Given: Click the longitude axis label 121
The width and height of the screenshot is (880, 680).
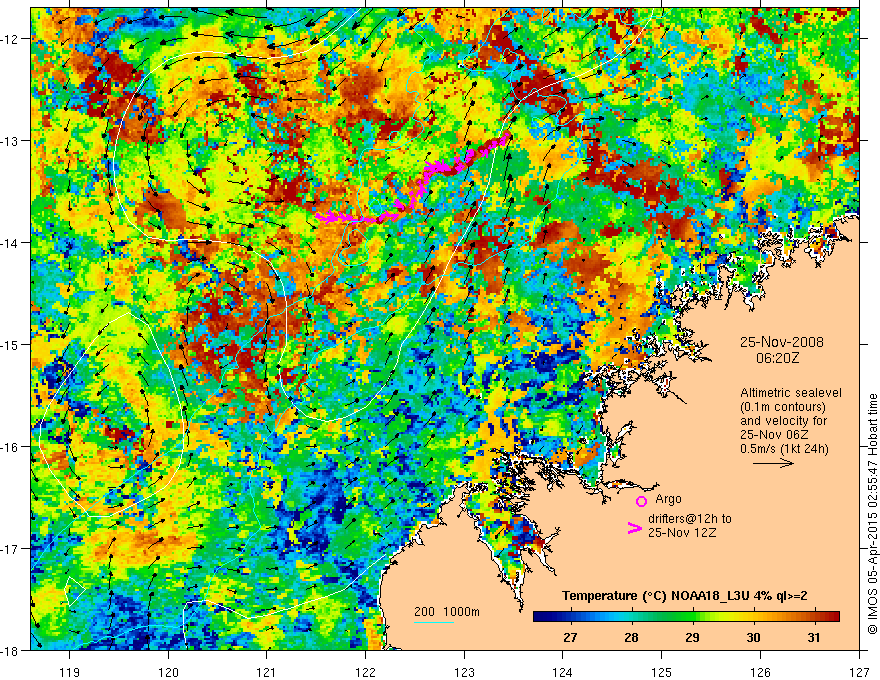Looking at the screenshot, I should point(267,672).
